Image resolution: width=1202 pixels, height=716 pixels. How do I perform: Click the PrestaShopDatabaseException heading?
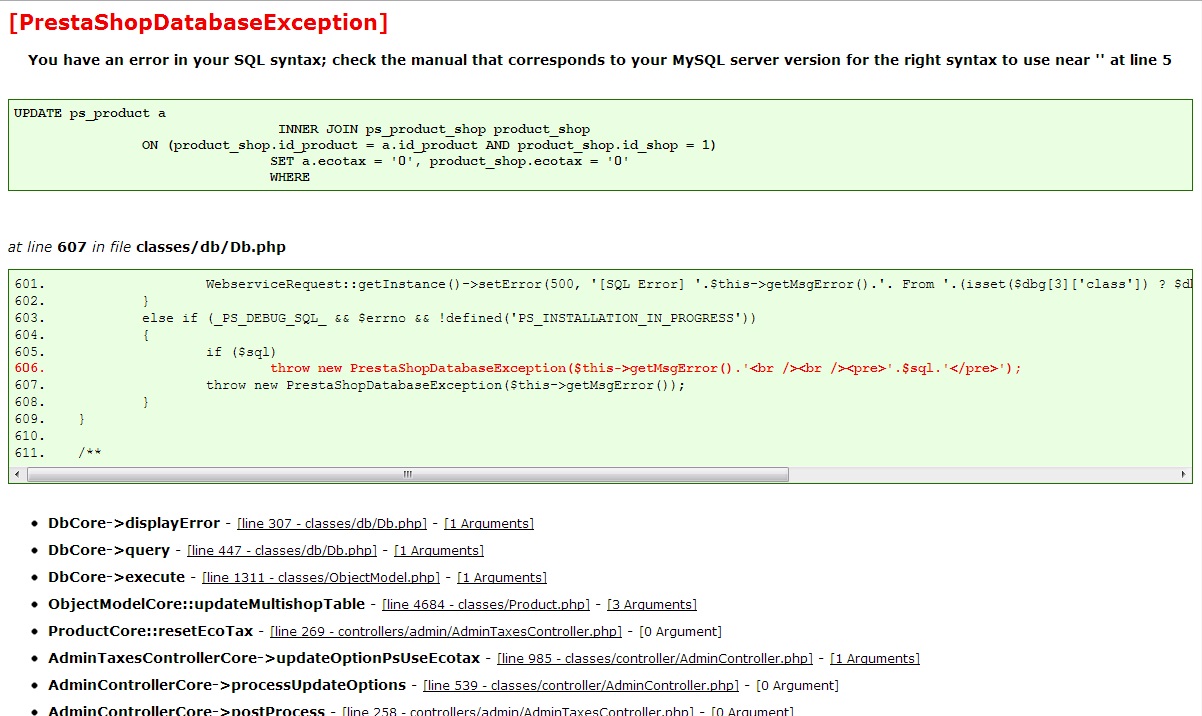[198, 23]
